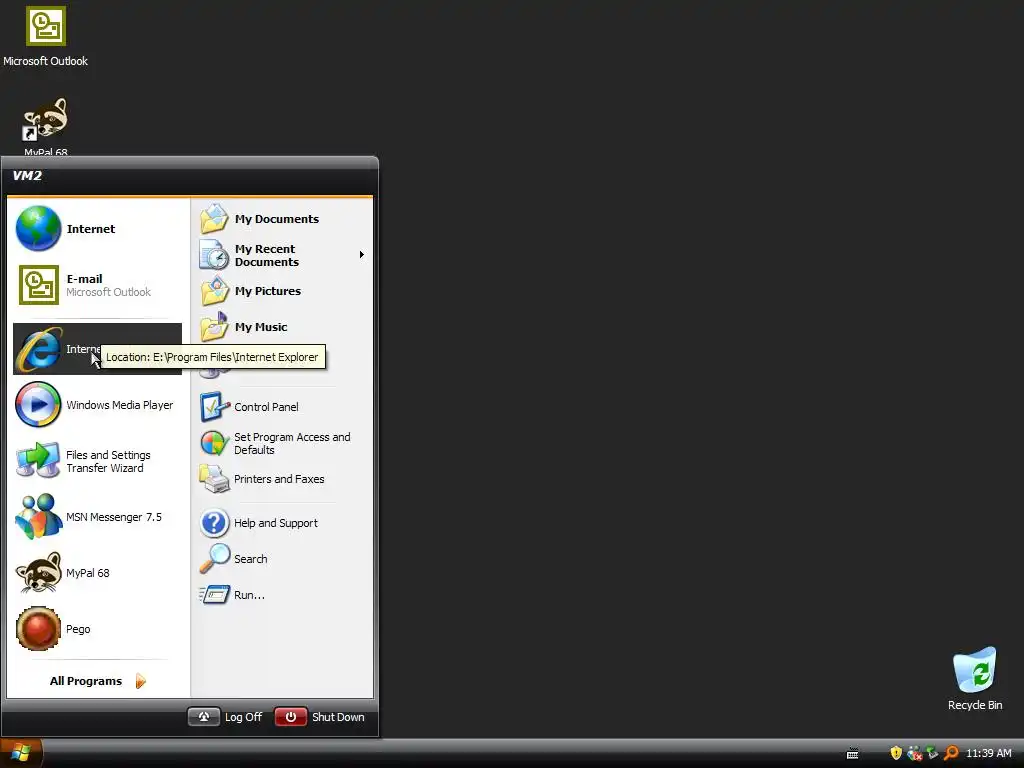Screen dimensions: 1024x768
Task: Open E-mail Microsoft Outlook in Start menu
Action: coord(97,285)
